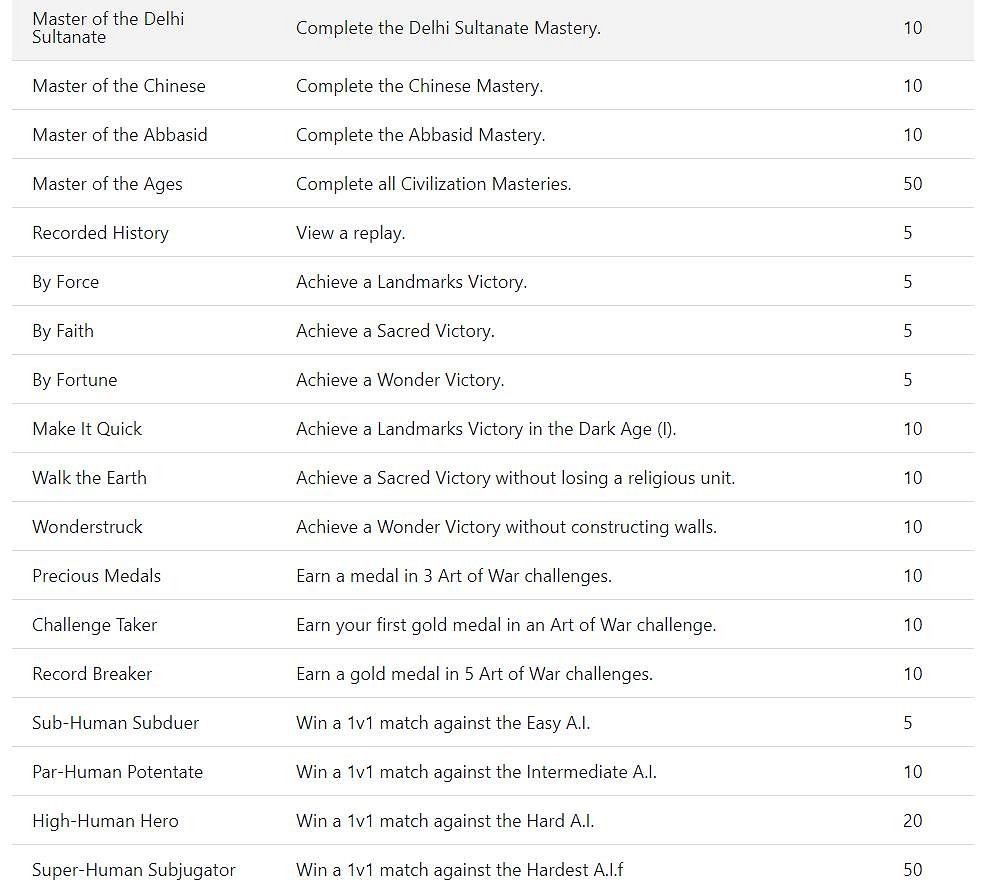Click the "Achieve a Sacred Victory." description
The width and height of the screenshot is (998, 888).
[395, 331]
